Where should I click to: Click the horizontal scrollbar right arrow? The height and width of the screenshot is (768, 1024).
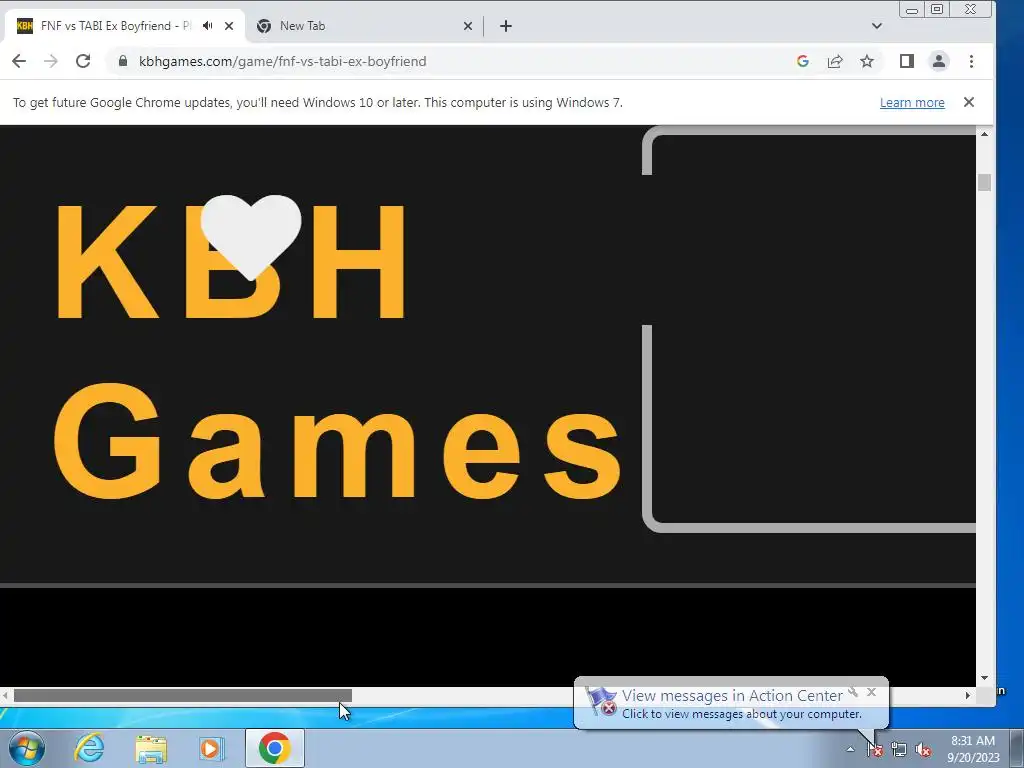(968, 696)
